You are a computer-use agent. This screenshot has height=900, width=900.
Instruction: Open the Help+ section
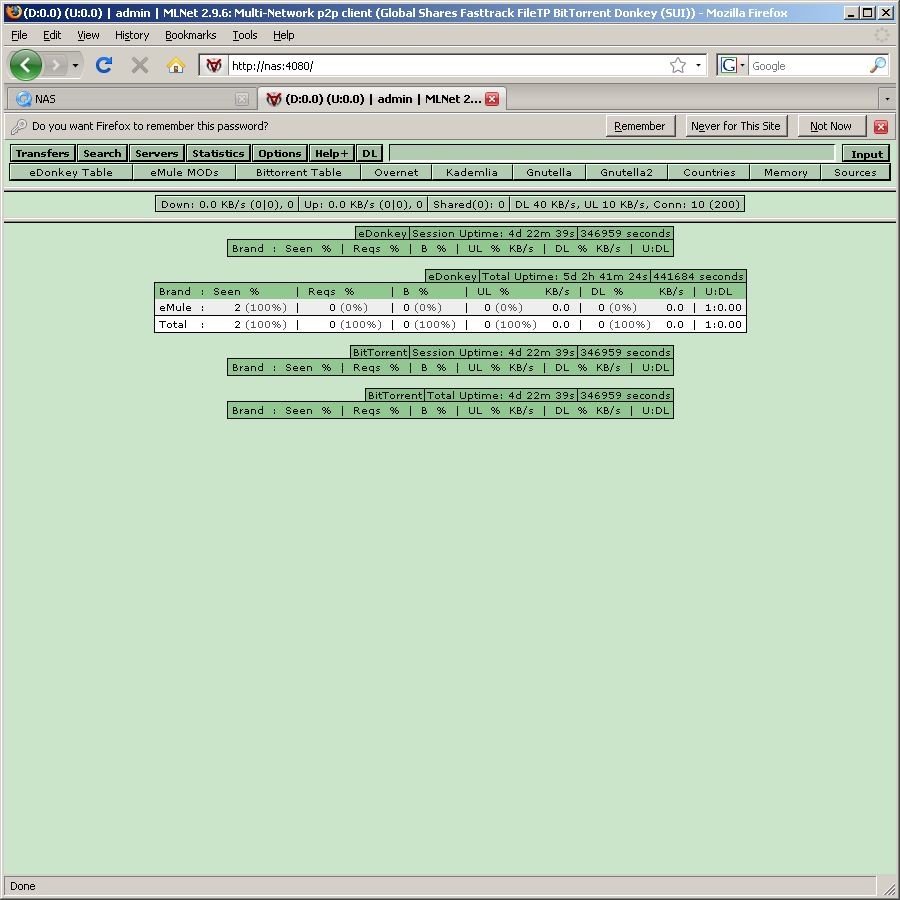click(x=332, y=153)
